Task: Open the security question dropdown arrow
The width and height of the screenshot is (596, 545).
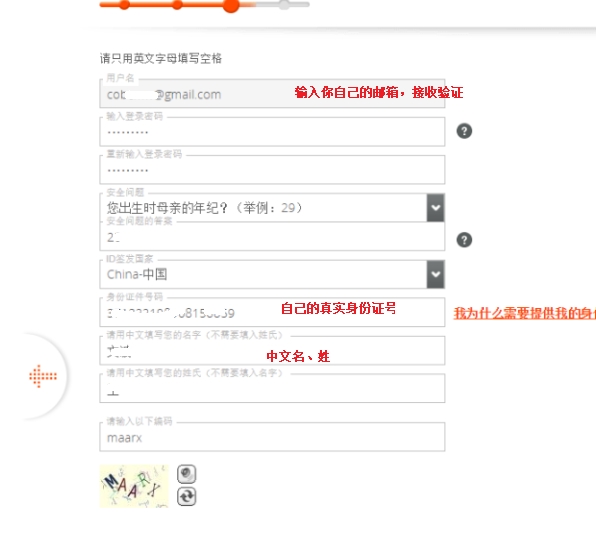Action: pyautogui.click(x=436, y=208)
